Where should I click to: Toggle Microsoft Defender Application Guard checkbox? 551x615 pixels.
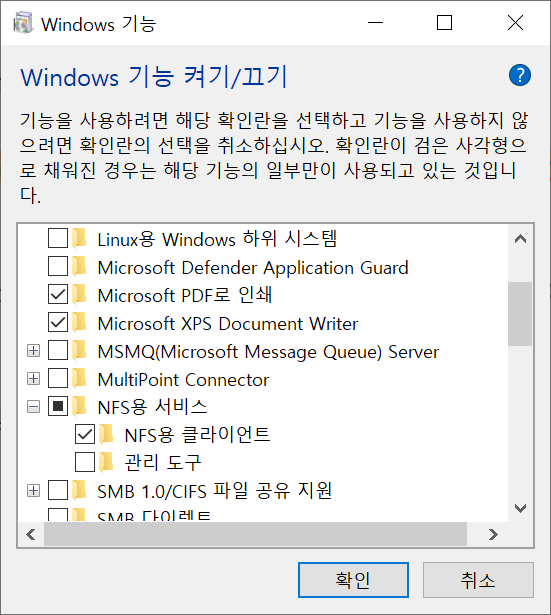tap(58, 266)
